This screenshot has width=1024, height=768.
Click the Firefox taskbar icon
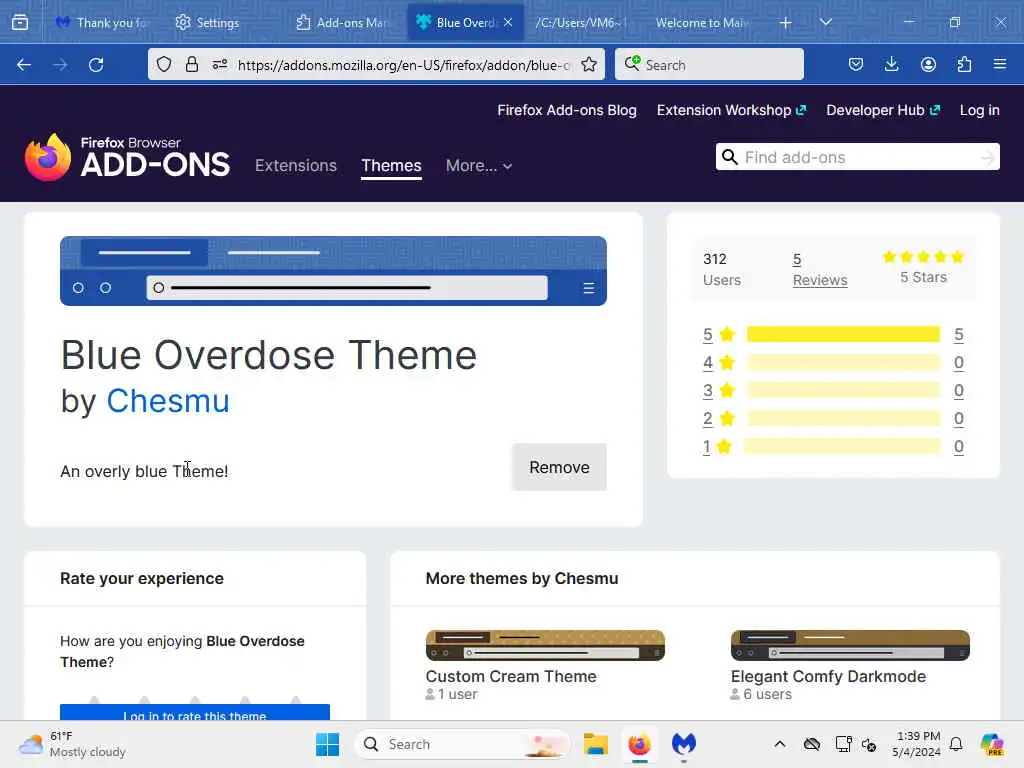coord(639,744)
